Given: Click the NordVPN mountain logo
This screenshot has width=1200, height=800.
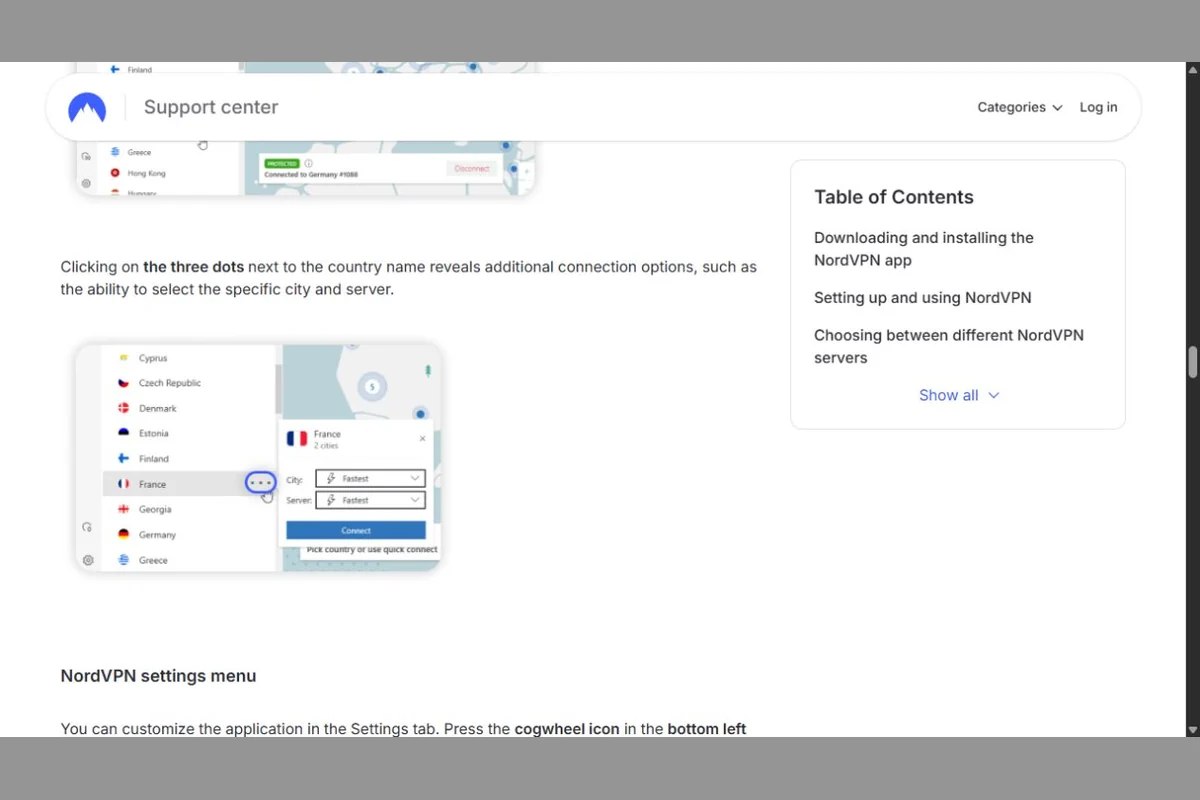Looking at the screenshot, I should coord(87,107).
